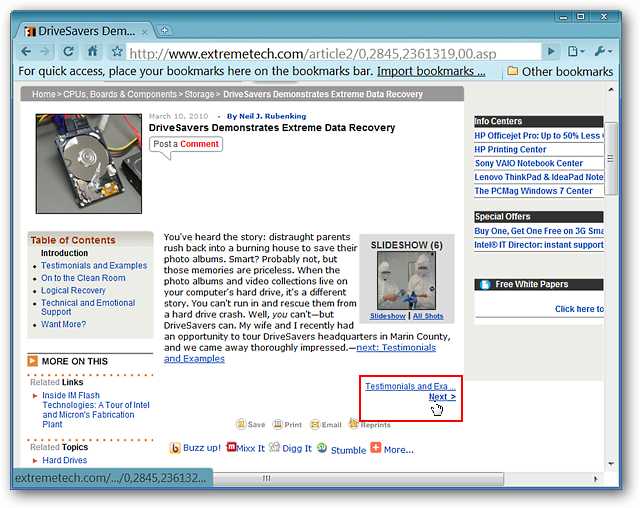
Task: Go back with the browser back arrow
Action: (x=26, y=51)
